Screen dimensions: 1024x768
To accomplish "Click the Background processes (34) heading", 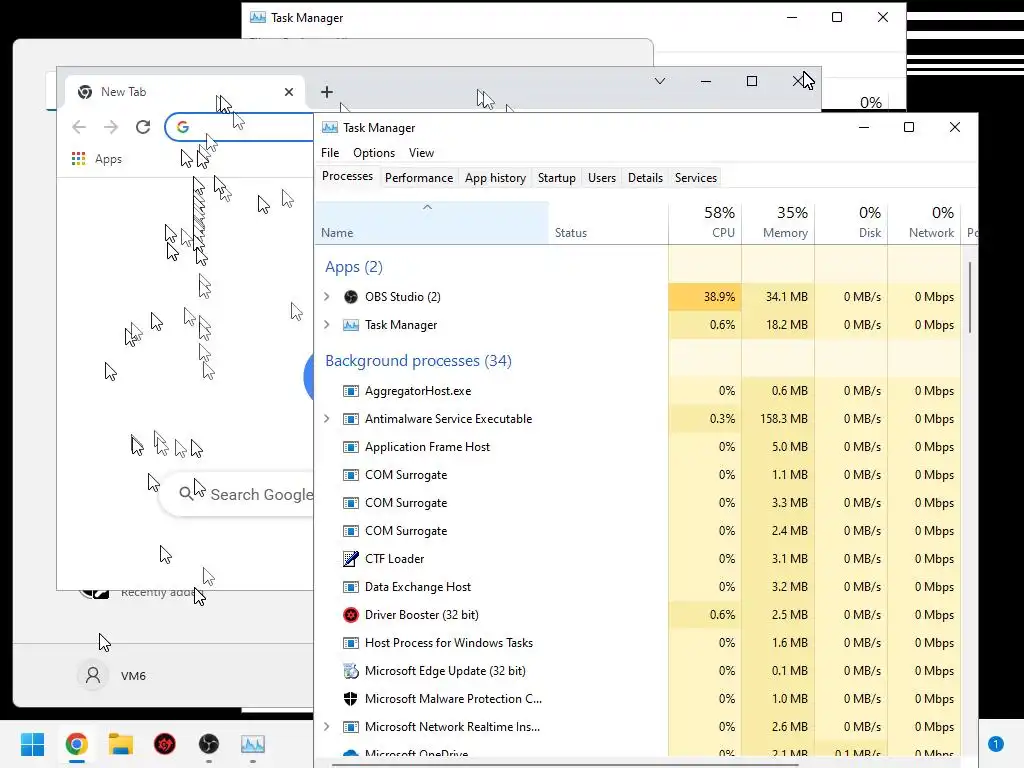I will coord(418,360).
